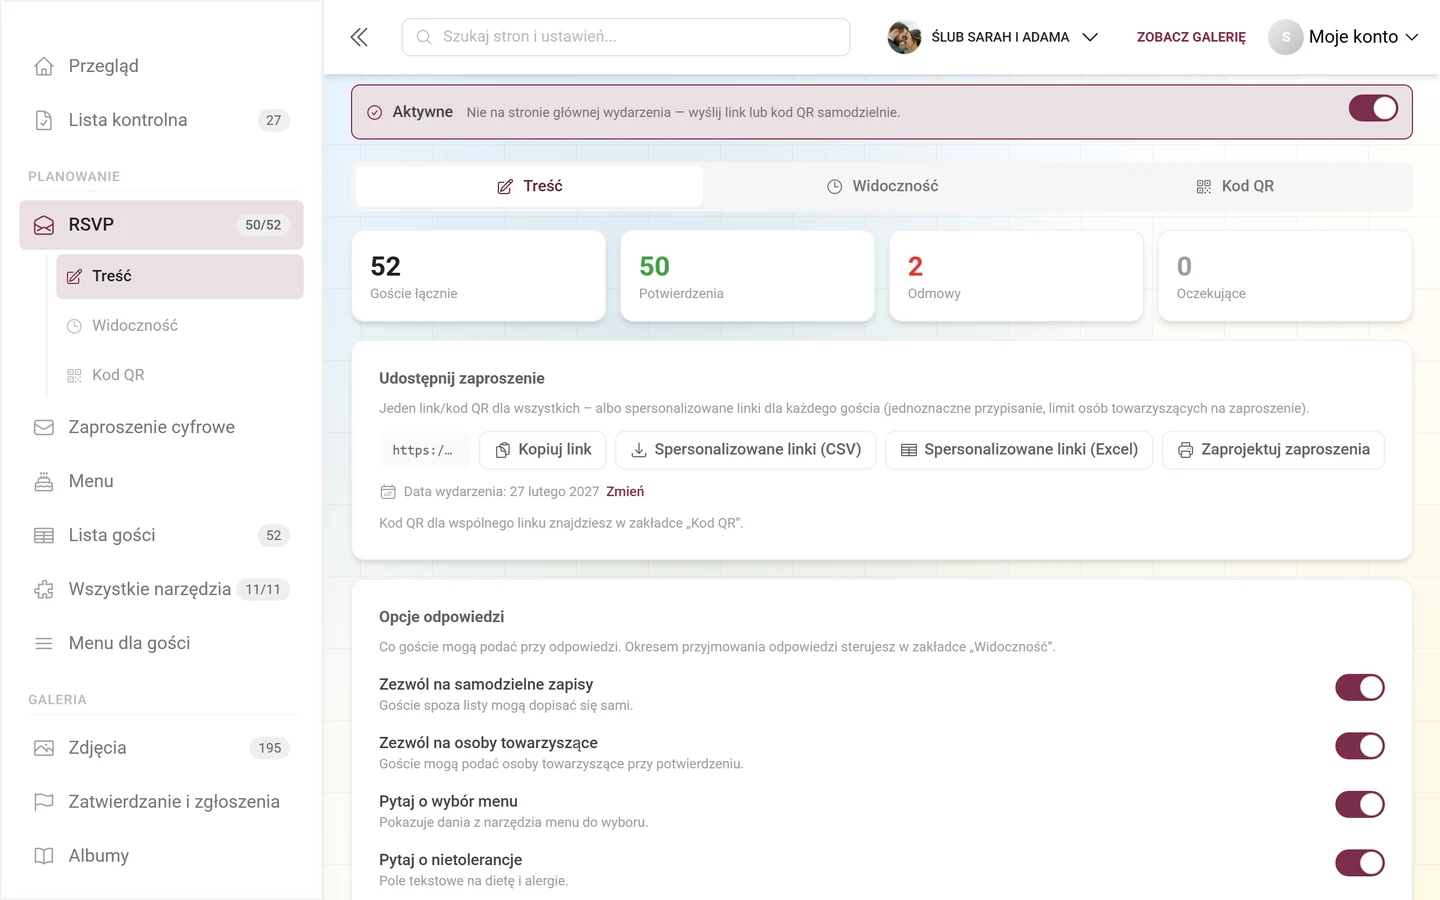The height and width of the screenshot is (900, 1440).
Task: Click the search magnifier icon
Action: 424,37
